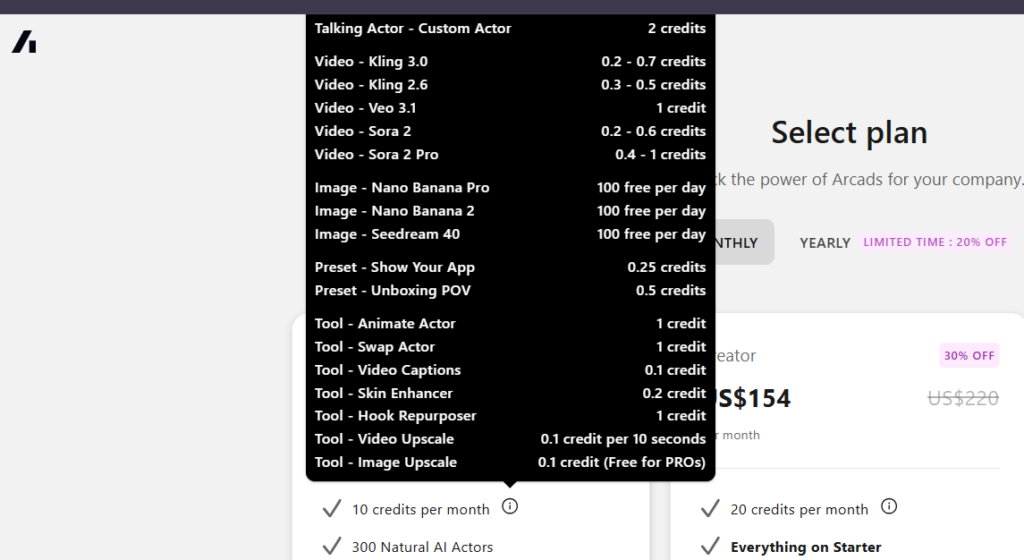
Task: Click the Tool - Skin Enhancer row
Action: pyautogui.click(x=510, y=394)
